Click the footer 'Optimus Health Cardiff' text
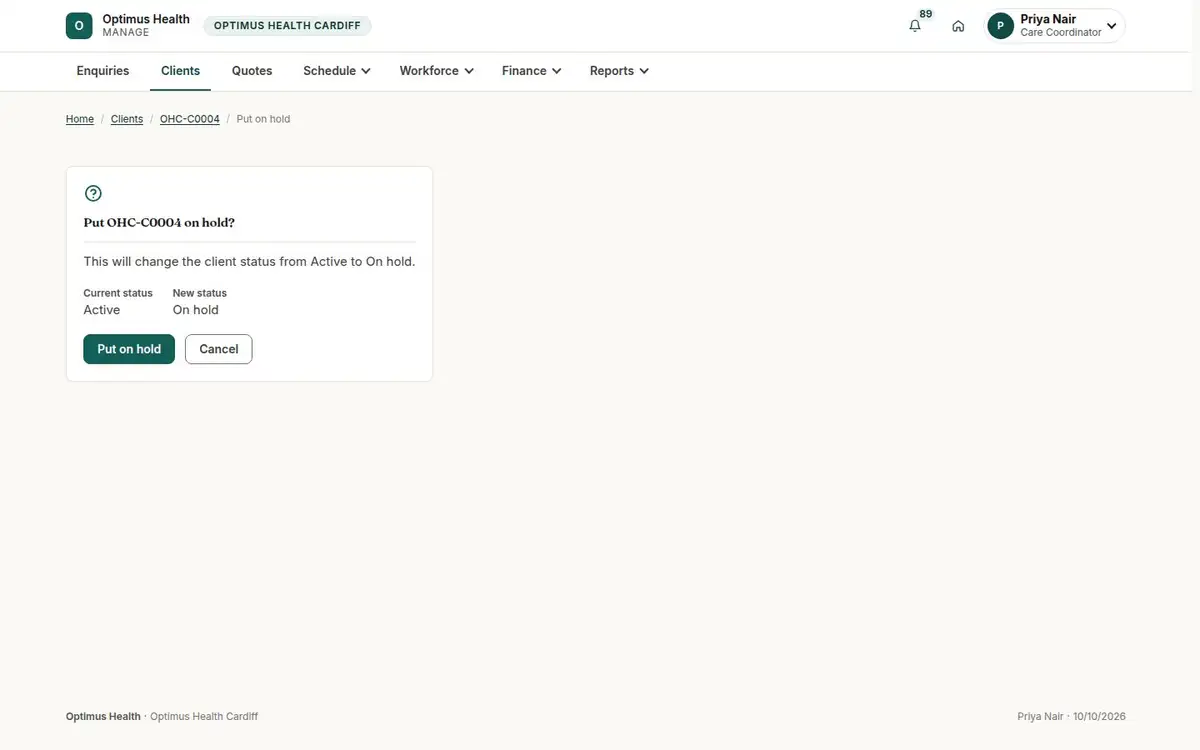Image resolution: width=1200 pixels, height=750 pixels. (204, 717)
